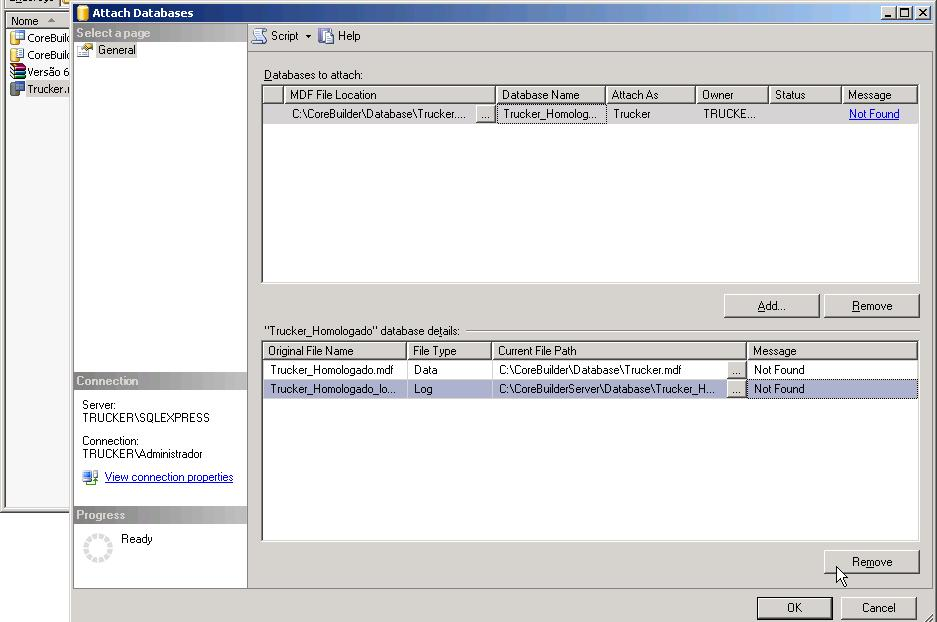Click the progress spinner icon
Image resolution: width=937 pixels, height=622 pixels.
pos(97,548)
